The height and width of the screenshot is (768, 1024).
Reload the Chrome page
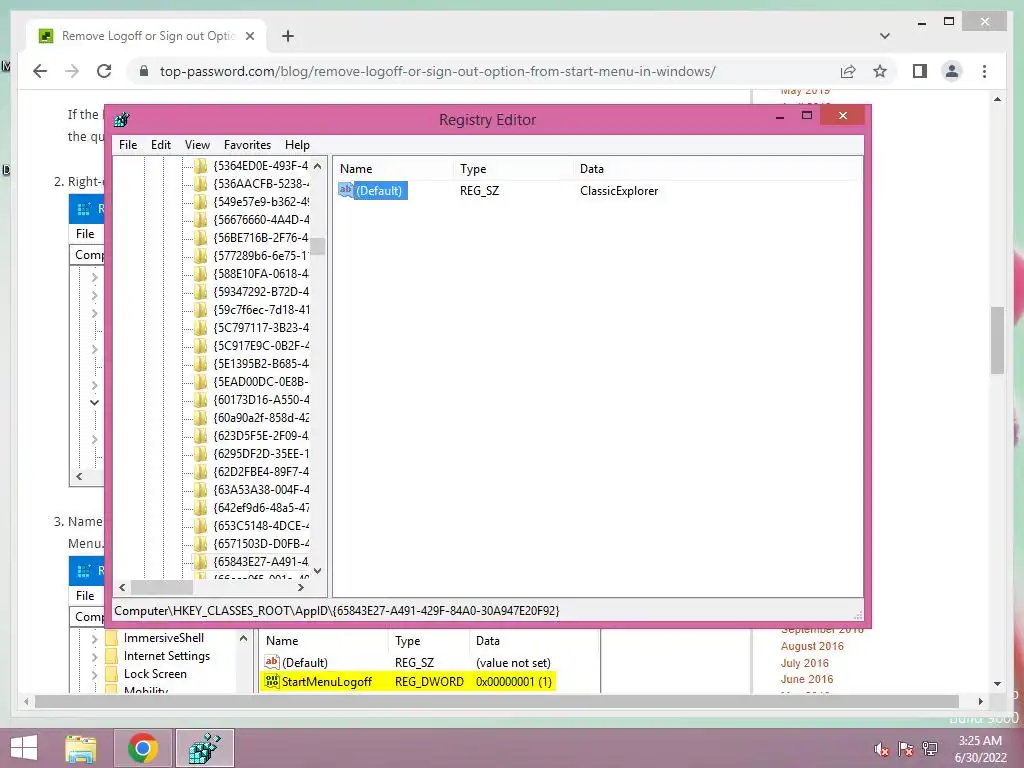coord(104,71)
